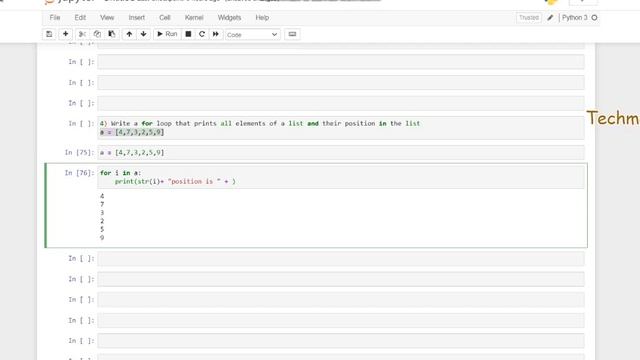640x360 pixels.
Task: Interrupt the kernel with stop icon
Action: pyautogui.click(x=188, y=34)
